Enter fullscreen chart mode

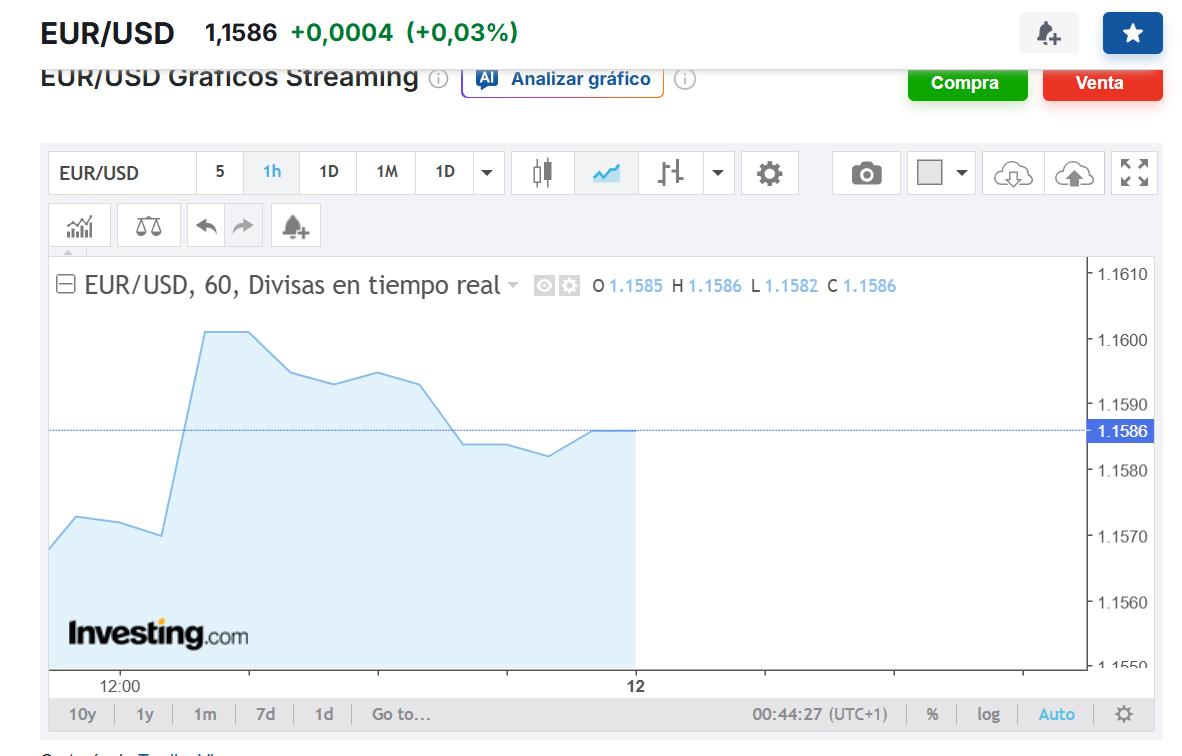coord(1135,173)
